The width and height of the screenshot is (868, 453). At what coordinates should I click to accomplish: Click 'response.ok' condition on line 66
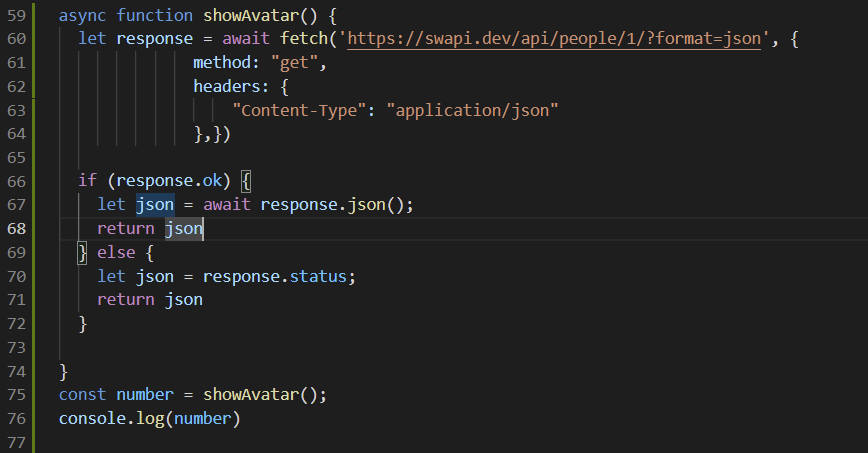pos(169,181)
